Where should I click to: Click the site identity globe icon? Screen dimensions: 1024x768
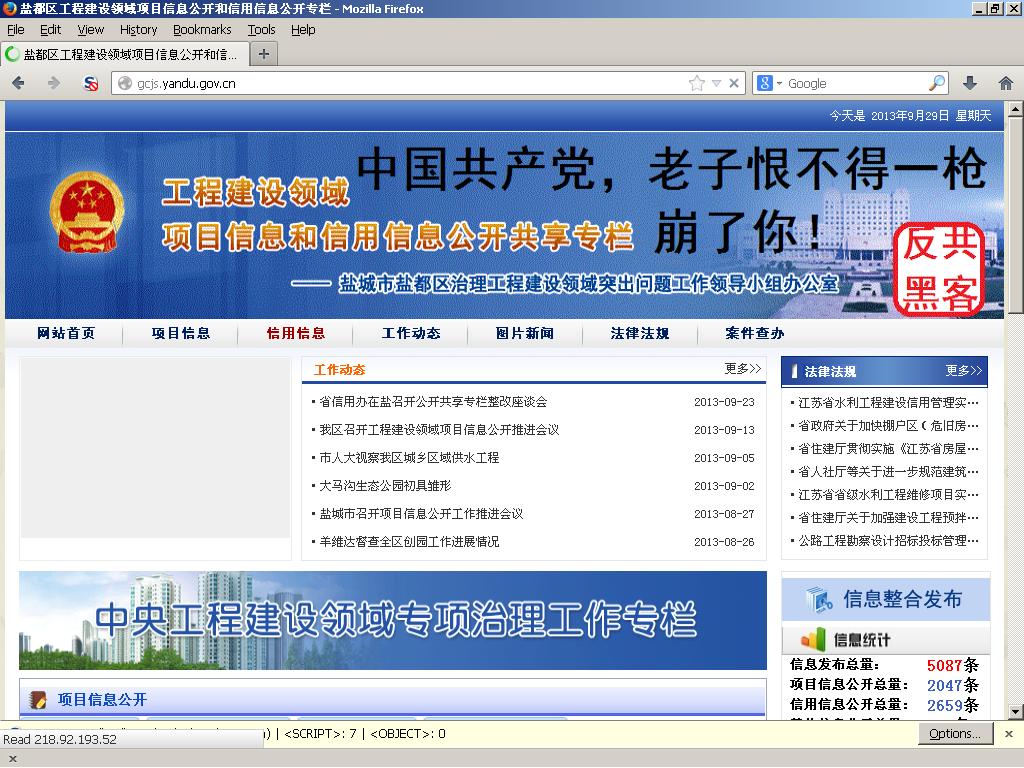point(125,83)
